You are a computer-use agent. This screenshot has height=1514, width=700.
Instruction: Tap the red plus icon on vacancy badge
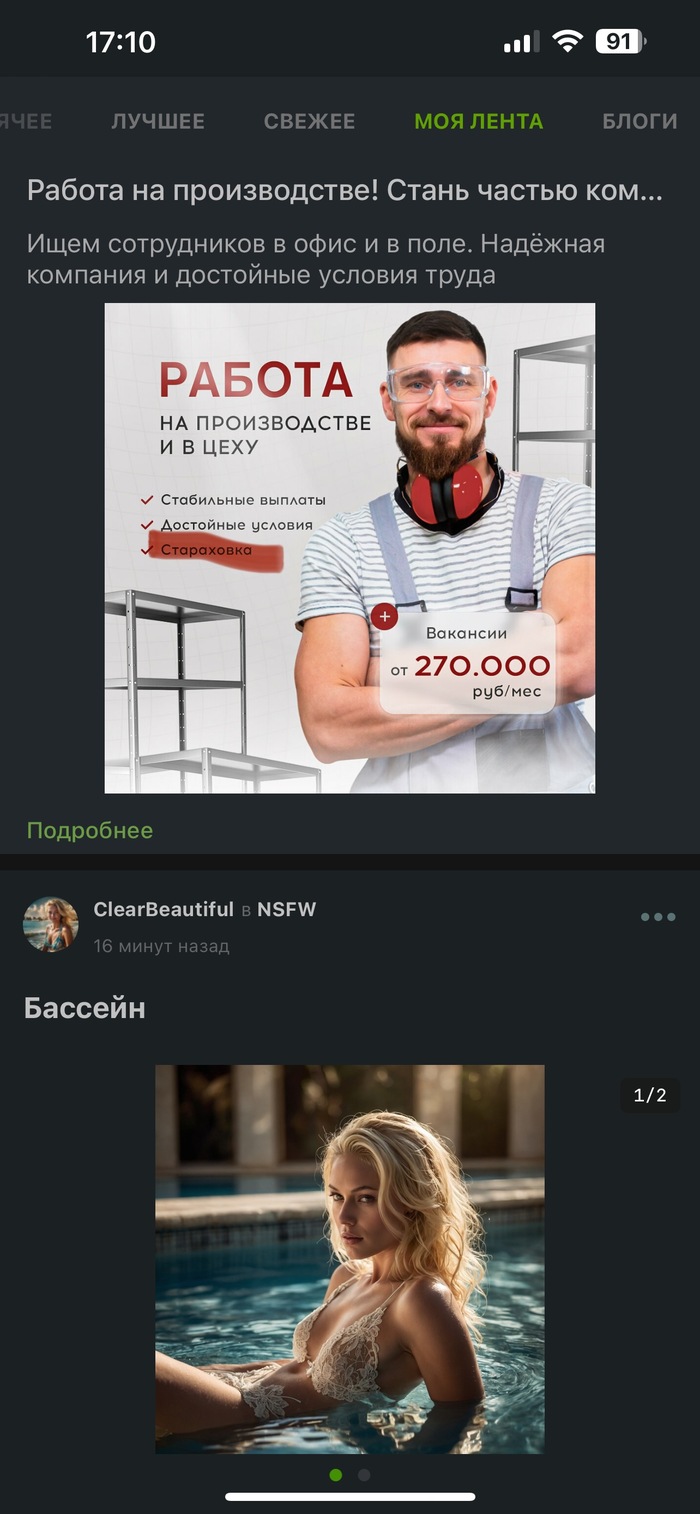point(385,617)
